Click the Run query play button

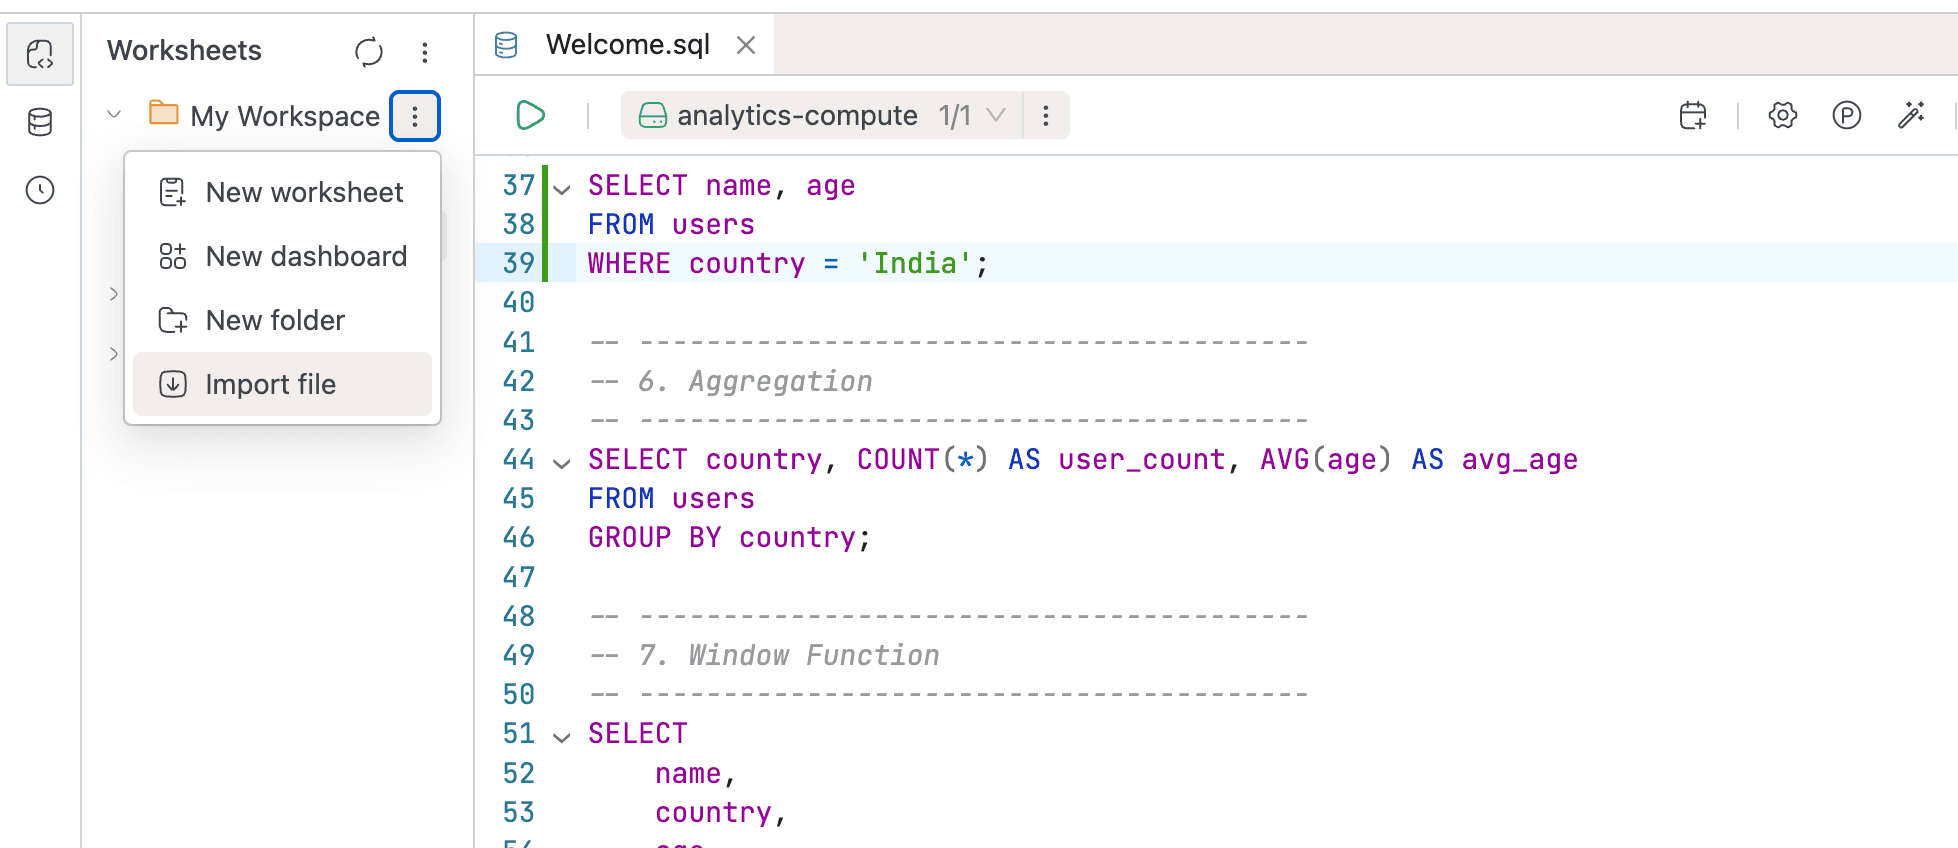[530, 116]
